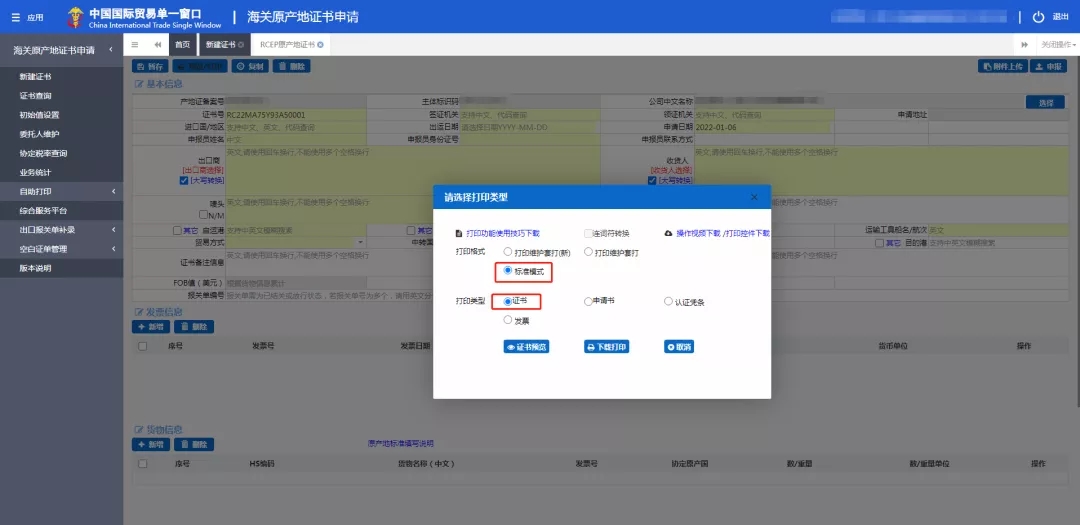Click 下载打印 printer button
This screenshot has height=525, width=1080.
(606, 347)
